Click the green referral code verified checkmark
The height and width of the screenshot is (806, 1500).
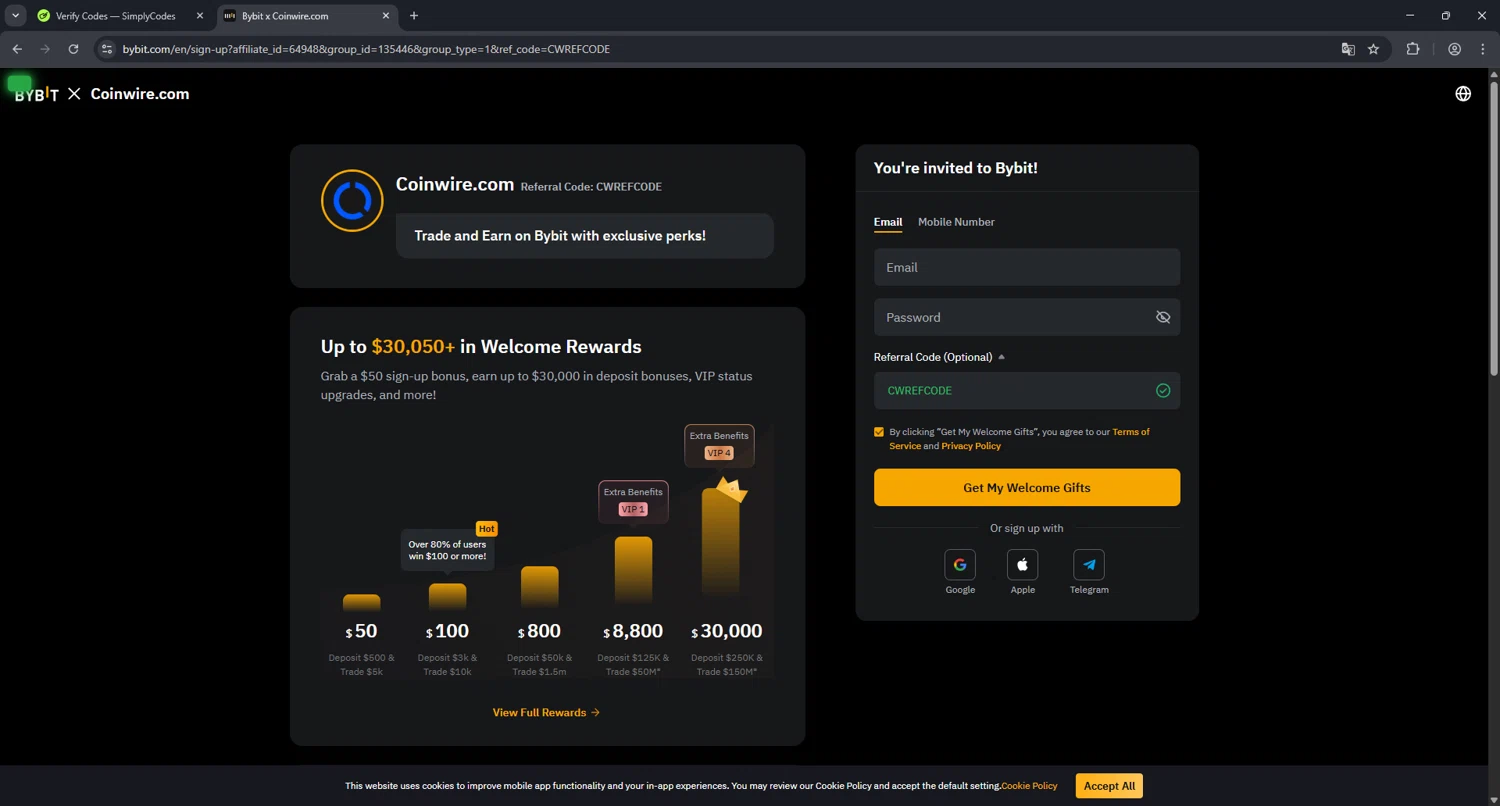pyautogui.click(x=1163, y=391)
